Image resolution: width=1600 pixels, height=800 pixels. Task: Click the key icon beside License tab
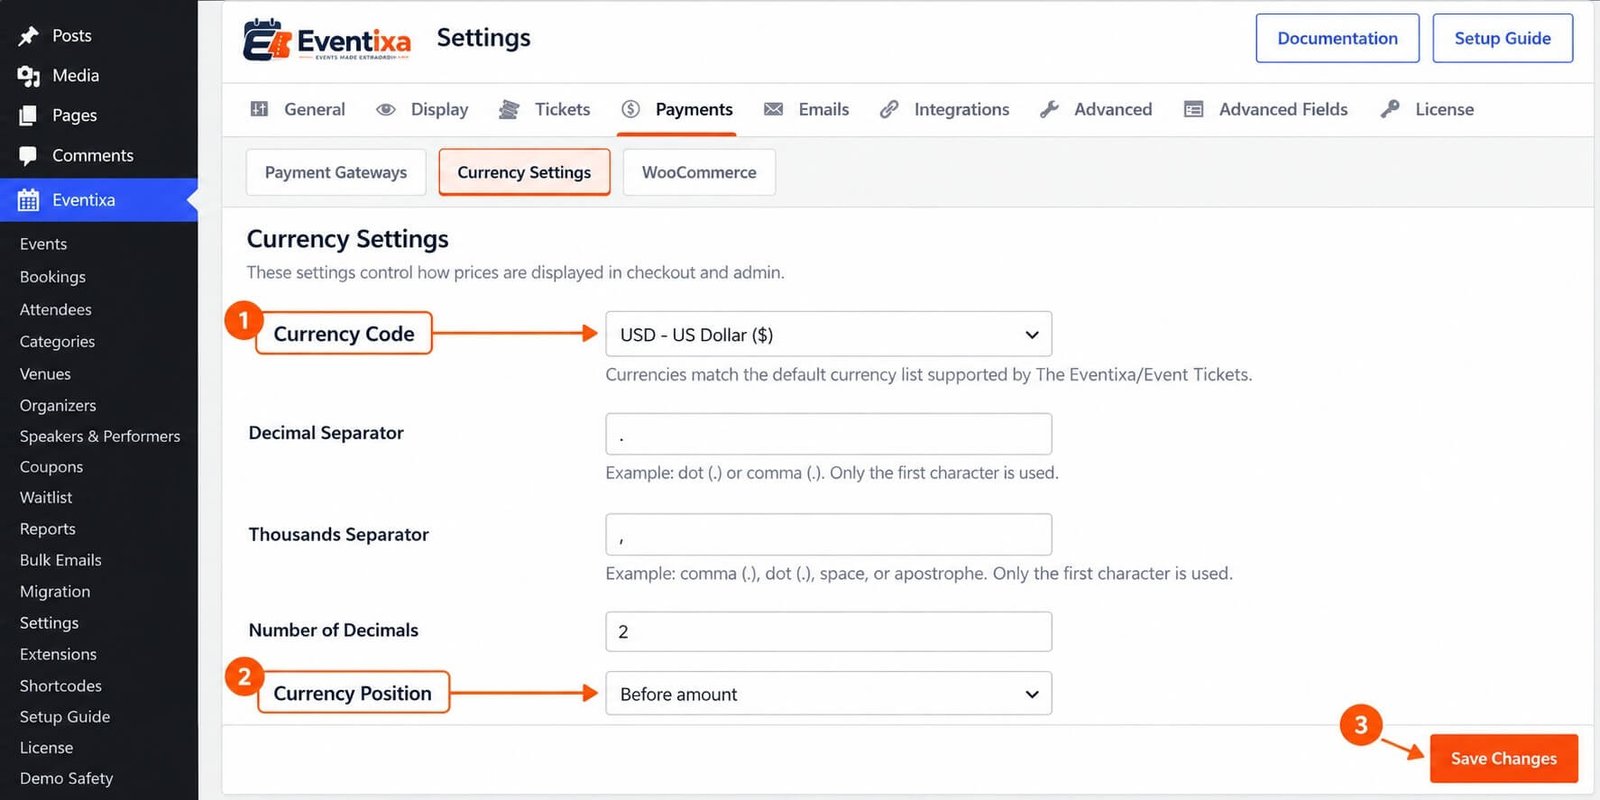[x=1390, y=109]
